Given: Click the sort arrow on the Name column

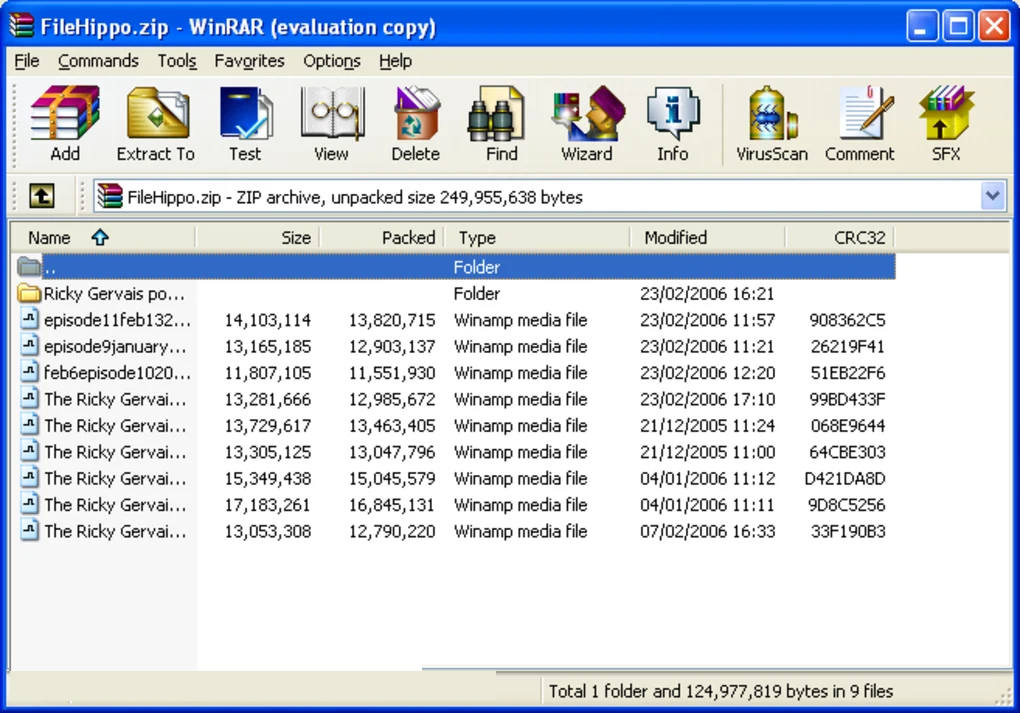Looking at the screenshot, I should point(100,237).
